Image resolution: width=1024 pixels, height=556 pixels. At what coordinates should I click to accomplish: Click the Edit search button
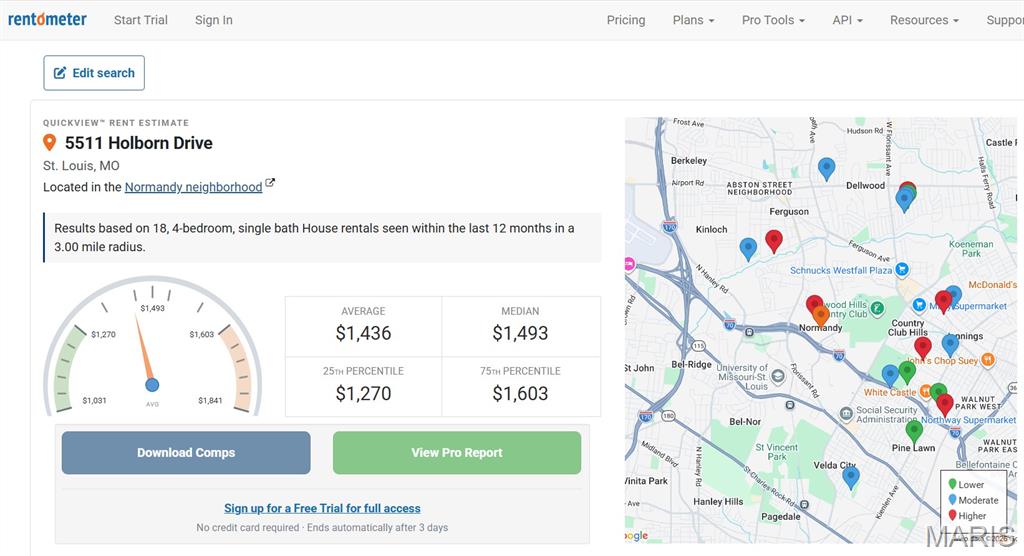click(x=94, y=73)
